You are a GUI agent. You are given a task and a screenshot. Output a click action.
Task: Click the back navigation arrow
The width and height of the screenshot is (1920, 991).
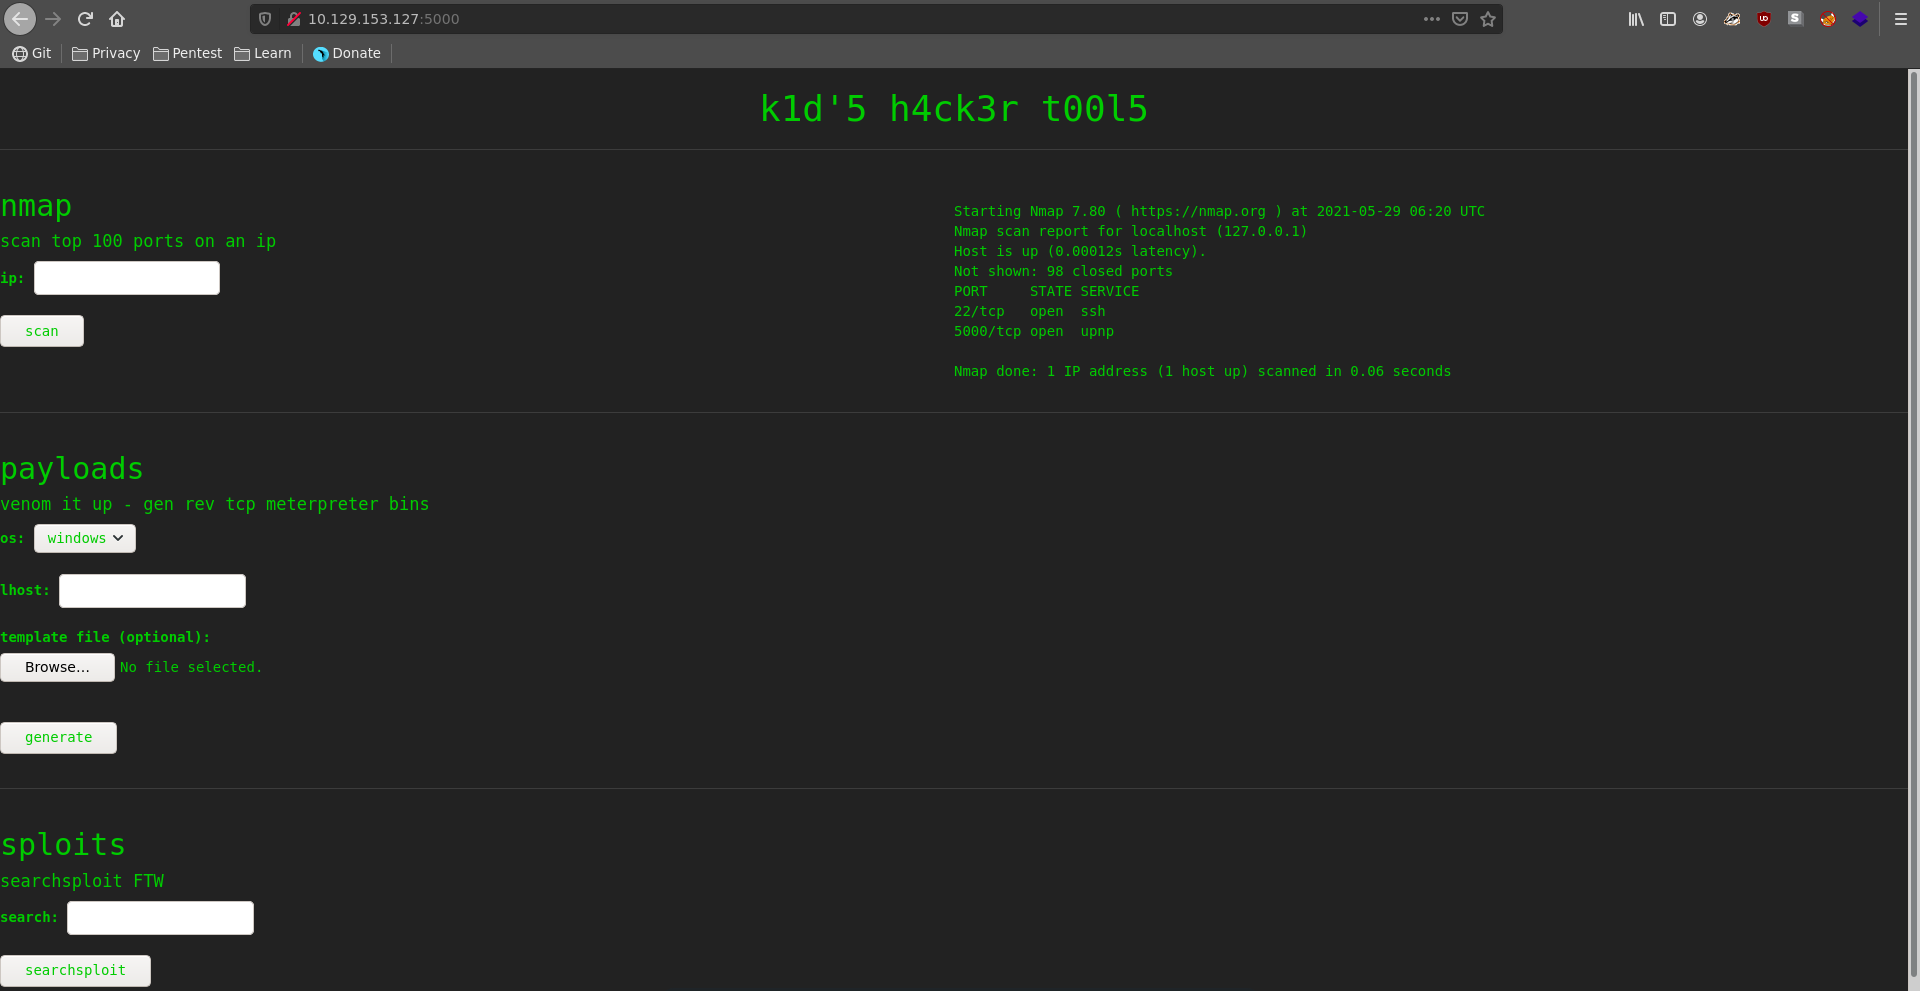point(20,19)
